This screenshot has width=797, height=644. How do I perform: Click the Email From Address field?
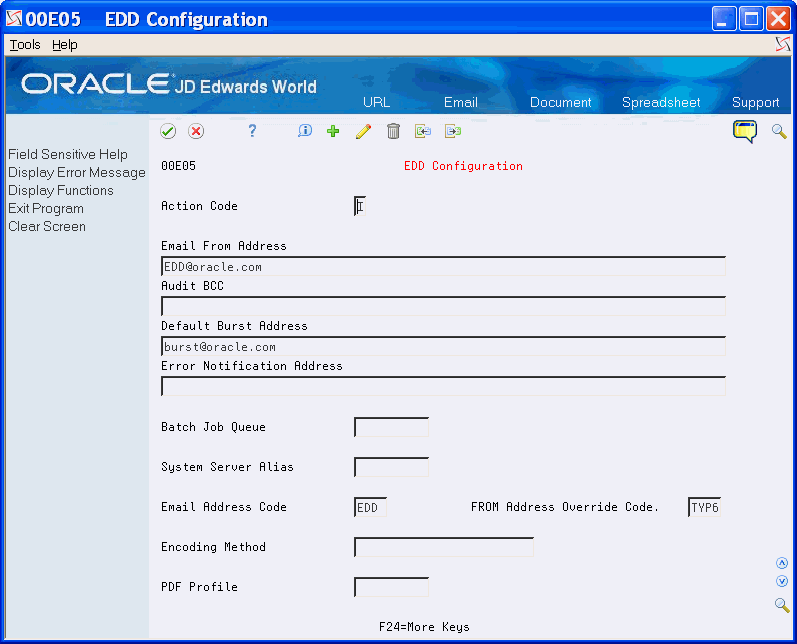(443, 266)
